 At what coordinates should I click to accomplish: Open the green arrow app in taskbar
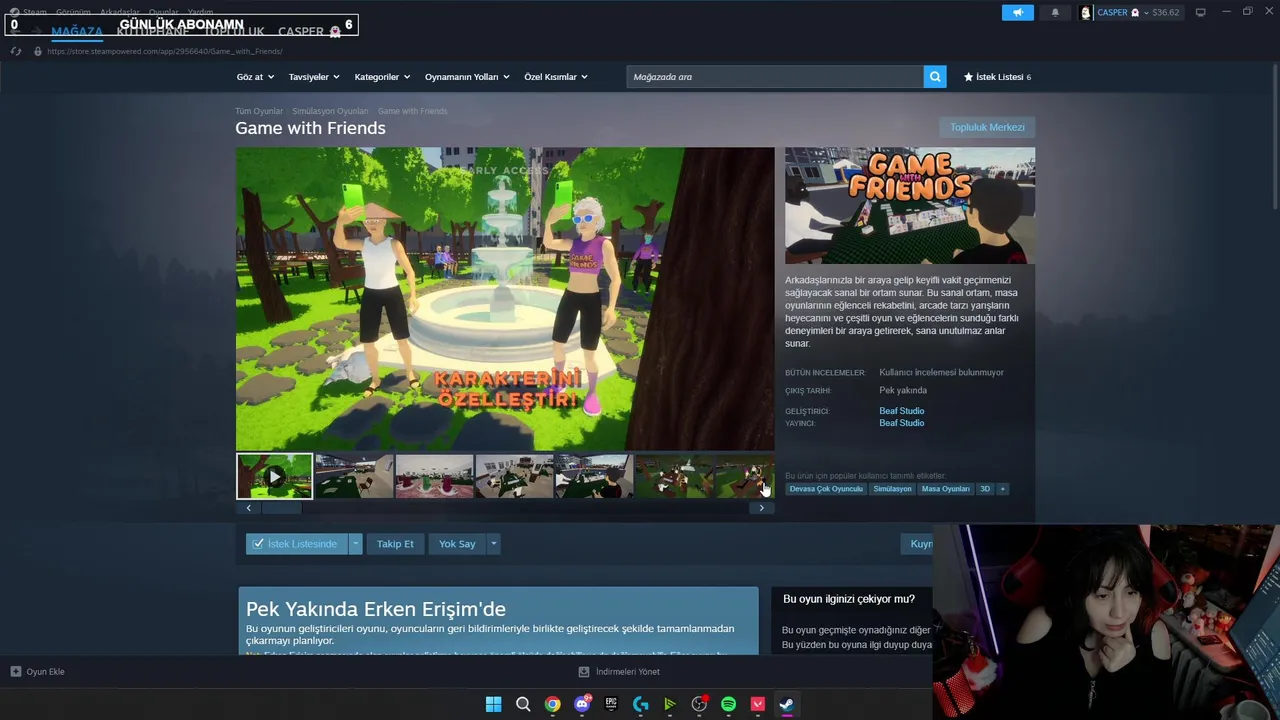click(669, 704)
